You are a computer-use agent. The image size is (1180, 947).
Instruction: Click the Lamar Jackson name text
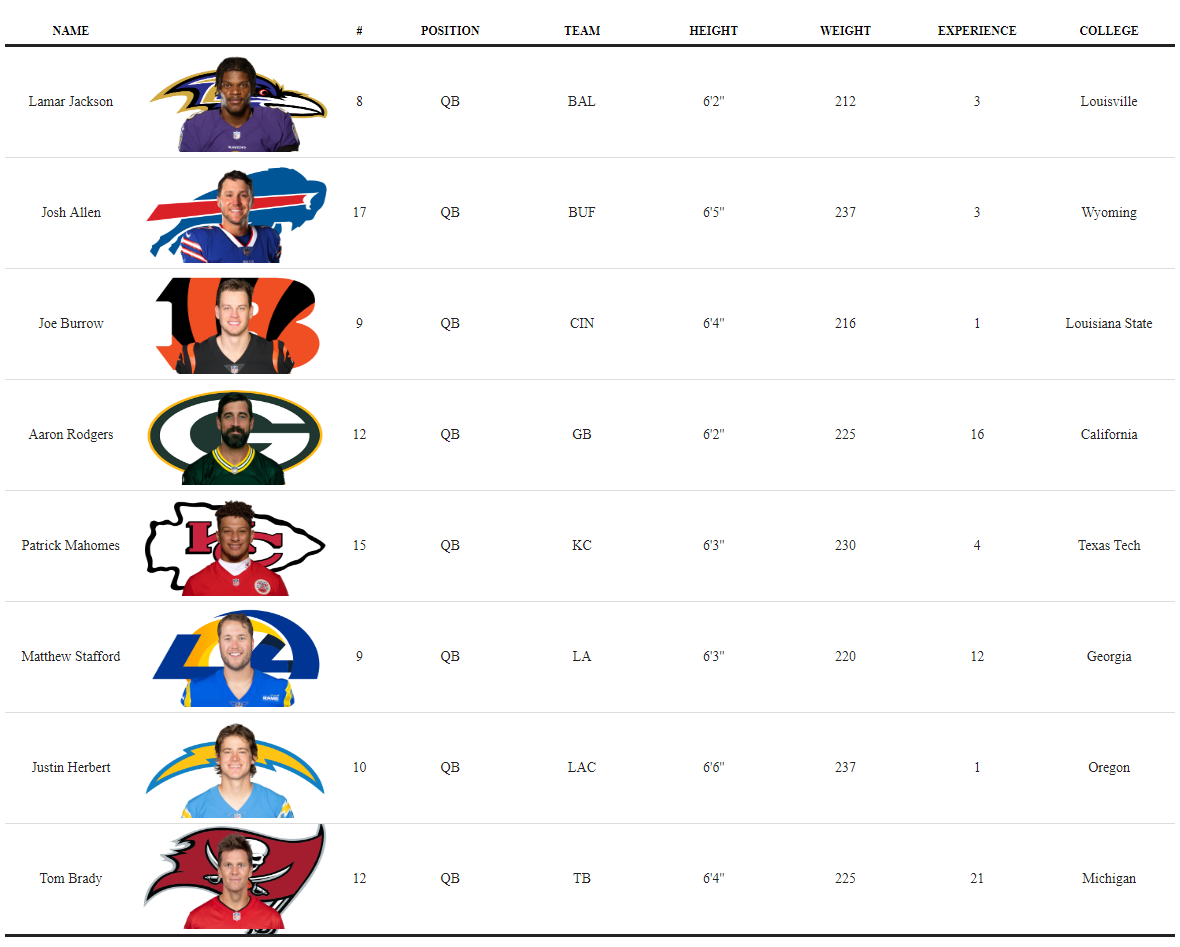pyautogui.click(x=70, y=102)
